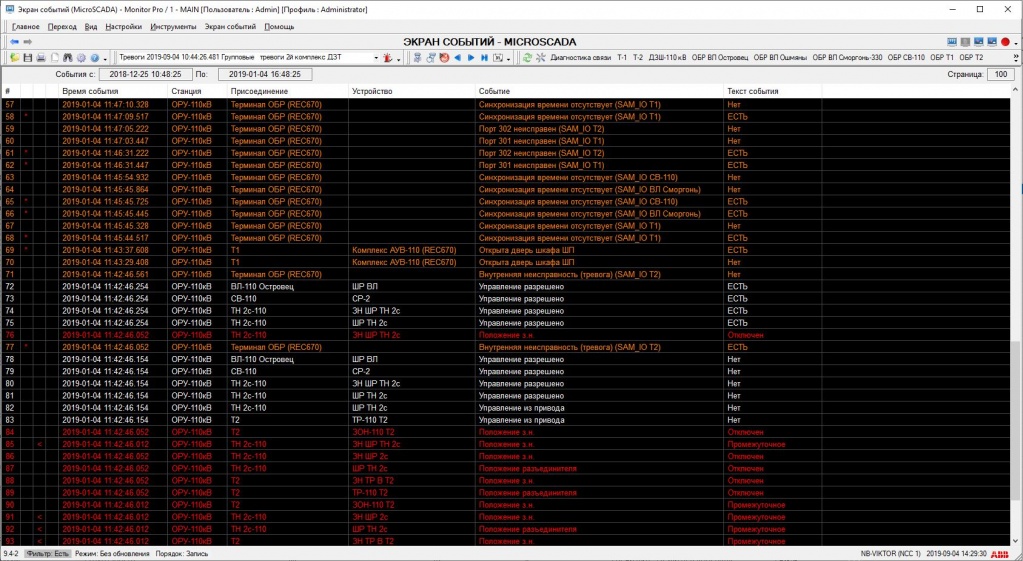The image size is (1023, 561).
Task: Click the red alarm siren icon
Action: [388, 58]
